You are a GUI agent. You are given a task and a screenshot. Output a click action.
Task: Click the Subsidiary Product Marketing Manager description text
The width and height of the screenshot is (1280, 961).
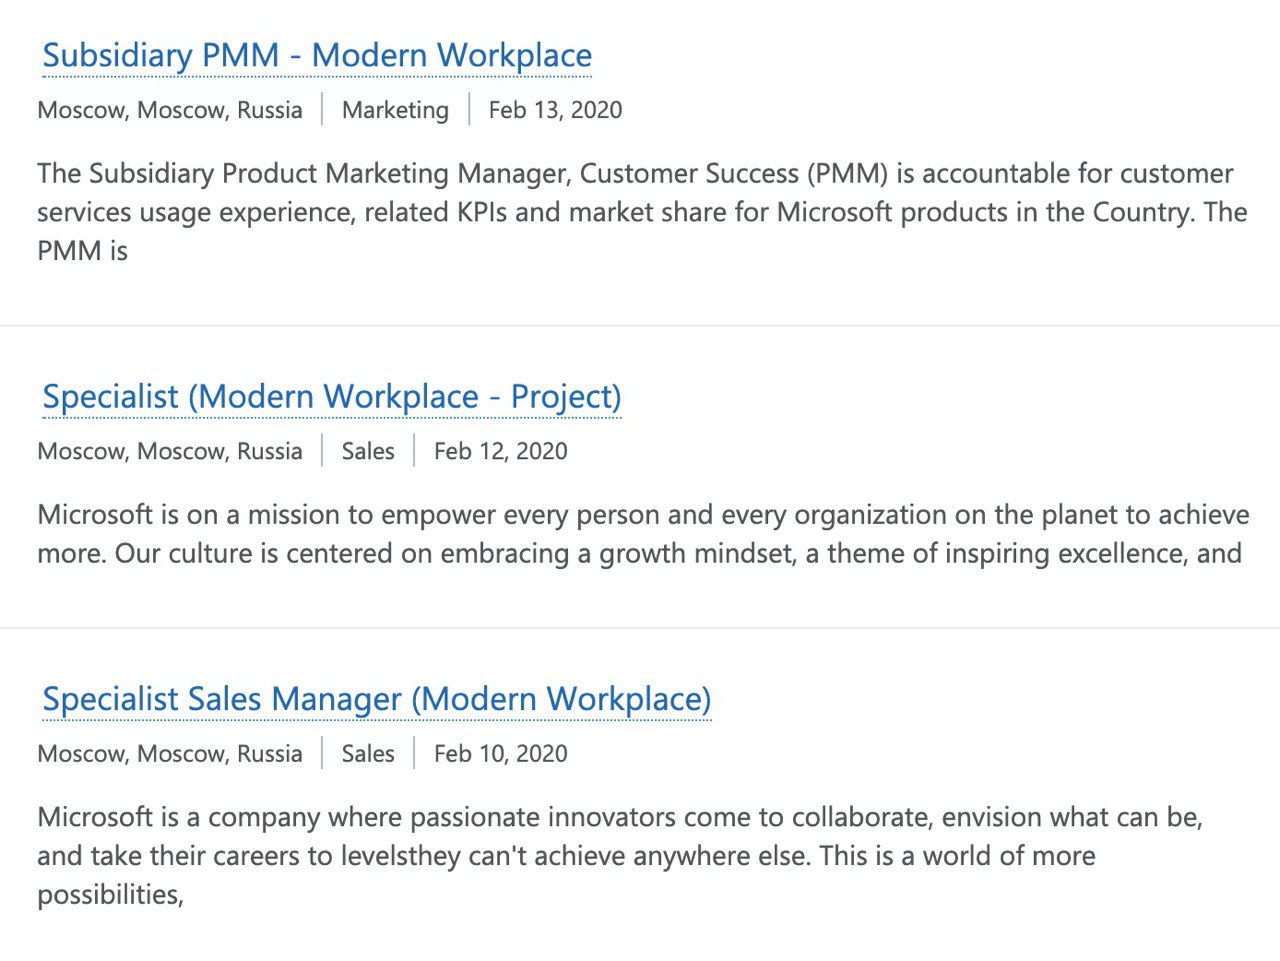click(x=642, y=212)
